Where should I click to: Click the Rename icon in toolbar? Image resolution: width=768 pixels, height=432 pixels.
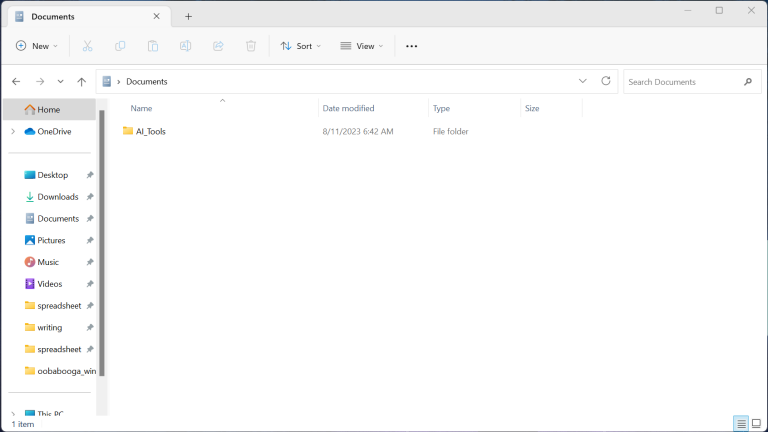click(x=185, y=46)
